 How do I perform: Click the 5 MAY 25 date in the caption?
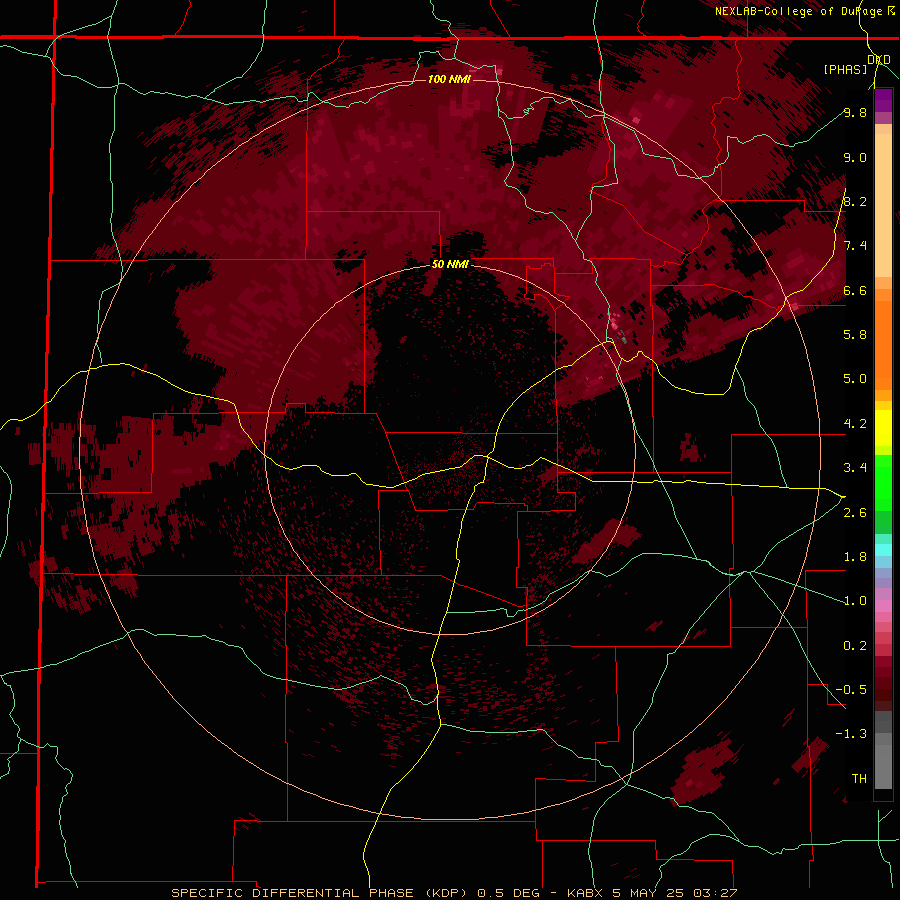point(649,893)
